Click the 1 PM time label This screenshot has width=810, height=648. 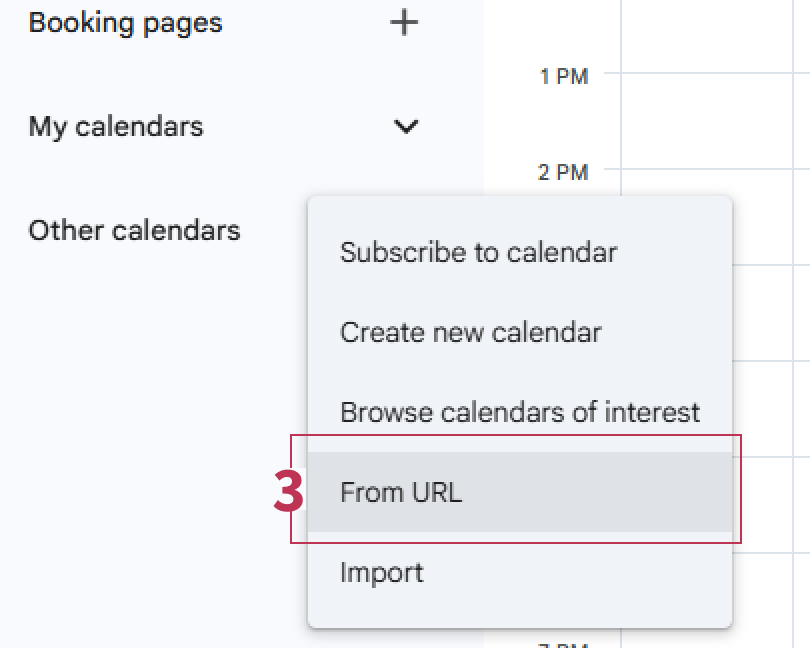(563, 77)
